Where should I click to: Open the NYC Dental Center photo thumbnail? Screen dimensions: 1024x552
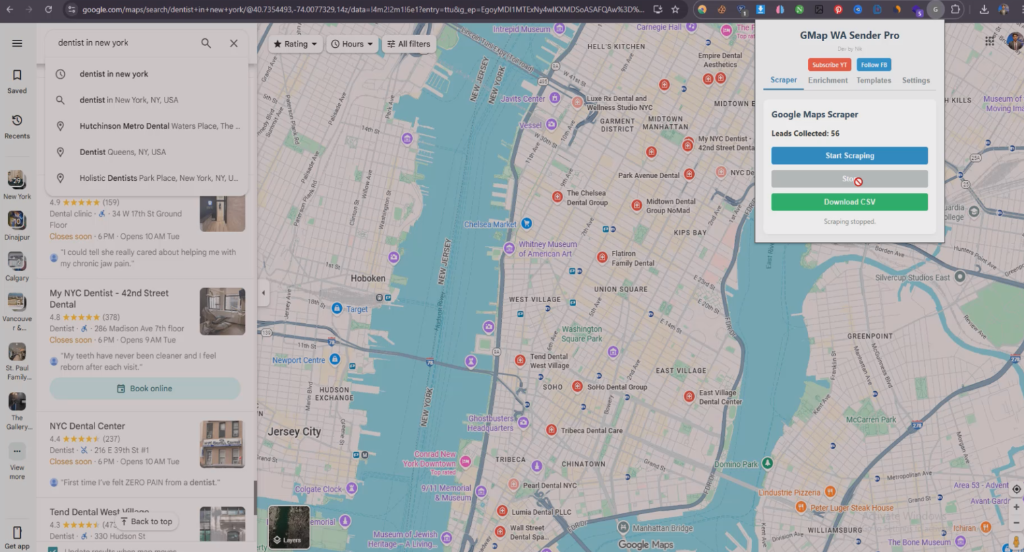coord(222,444)
